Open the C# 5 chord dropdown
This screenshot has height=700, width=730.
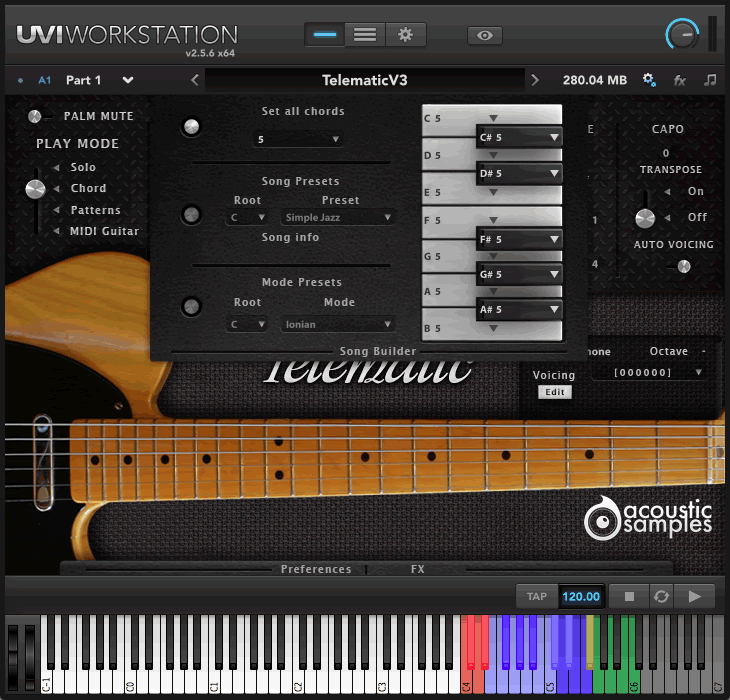519,137
